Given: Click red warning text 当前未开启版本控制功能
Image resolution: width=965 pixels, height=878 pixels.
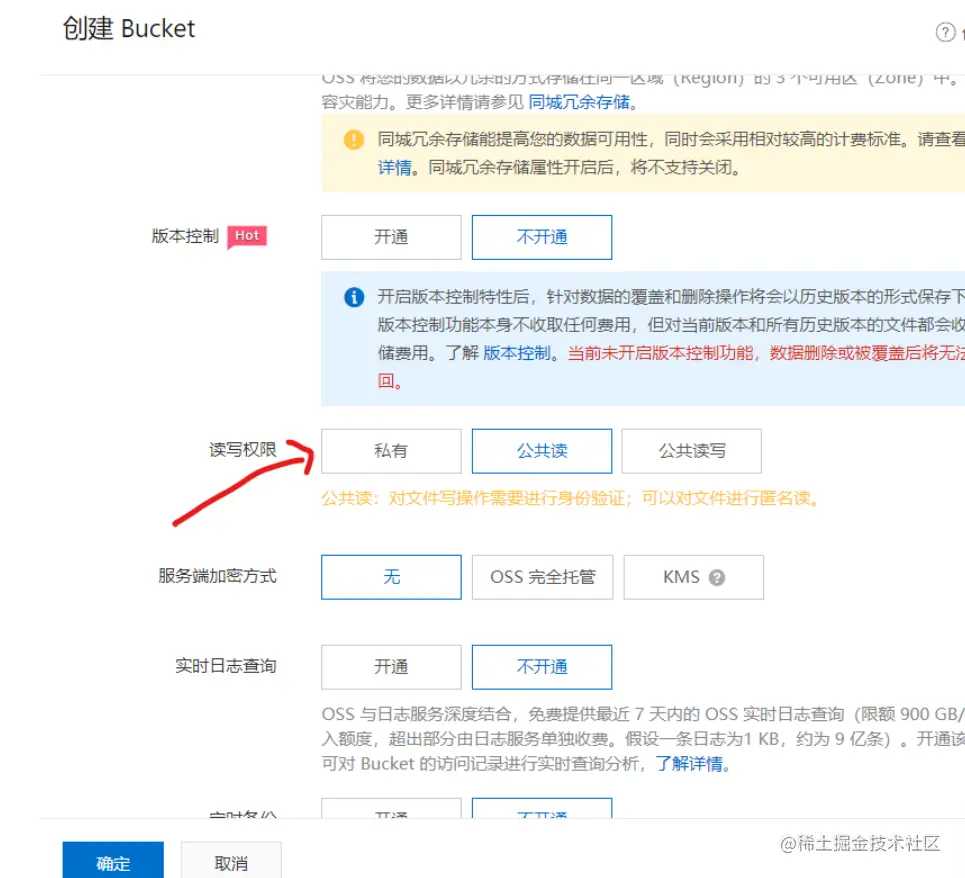Looking at the screenshot, I should [660, 353].
